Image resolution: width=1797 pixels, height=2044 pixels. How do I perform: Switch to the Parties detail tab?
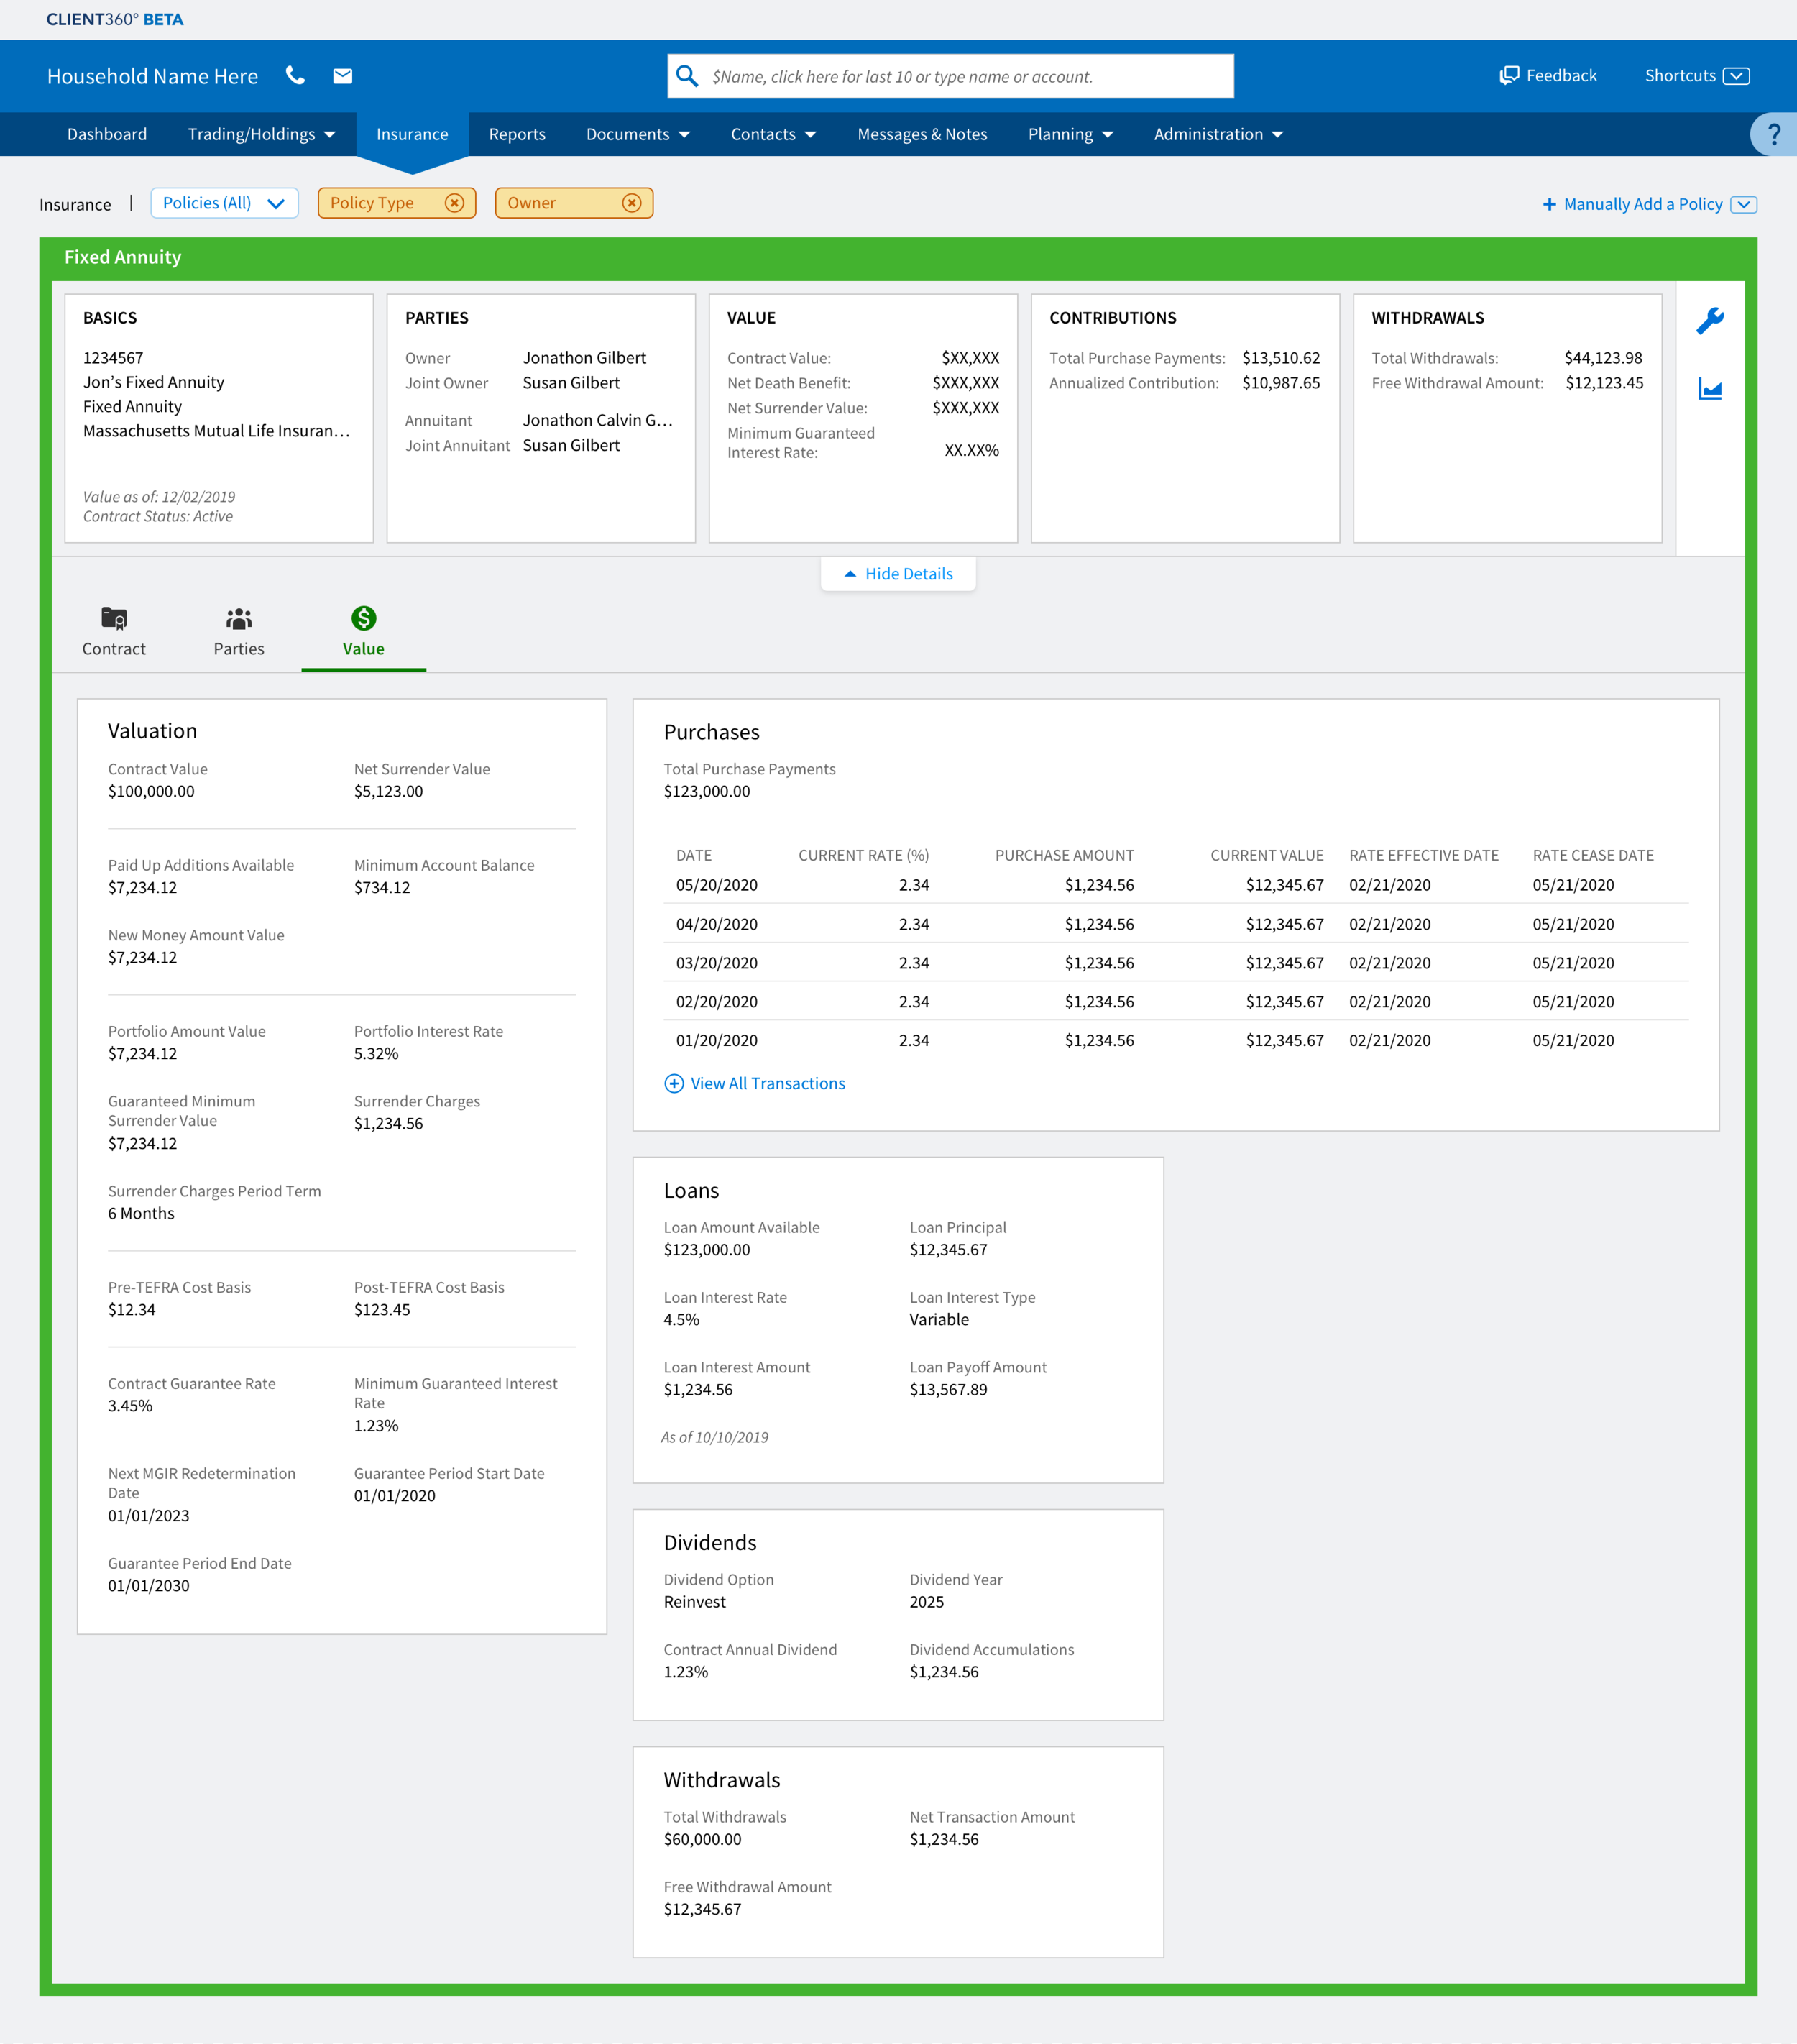point(239,632)
